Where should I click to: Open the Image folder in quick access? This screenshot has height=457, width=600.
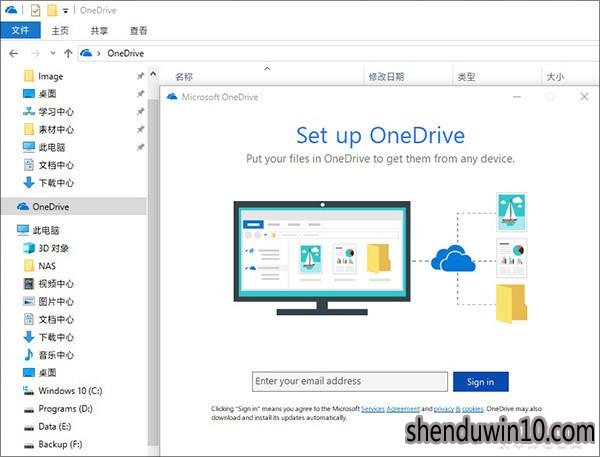pos(51,76)
